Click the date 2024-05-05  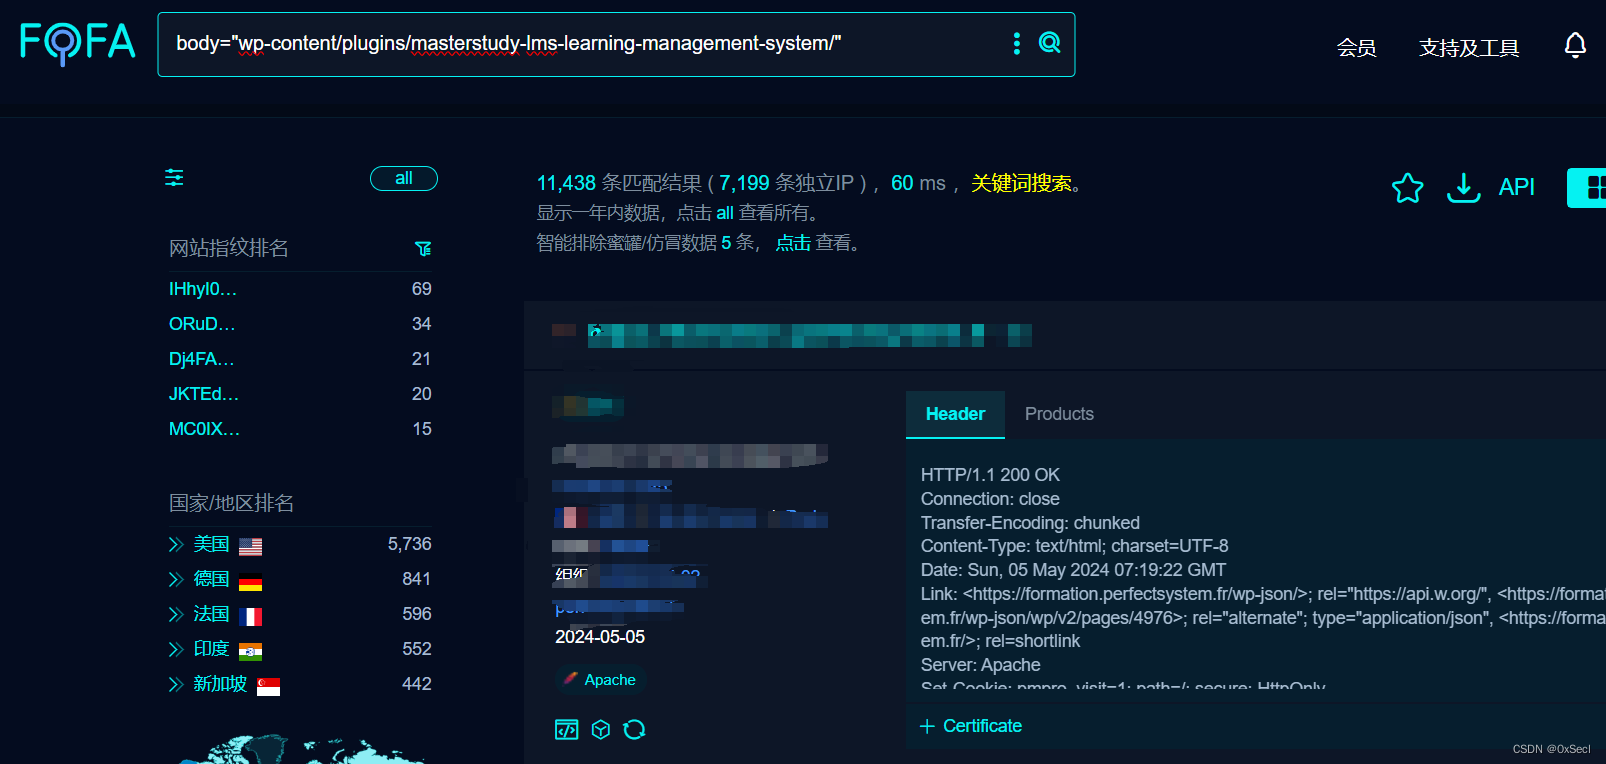(600, 637)
